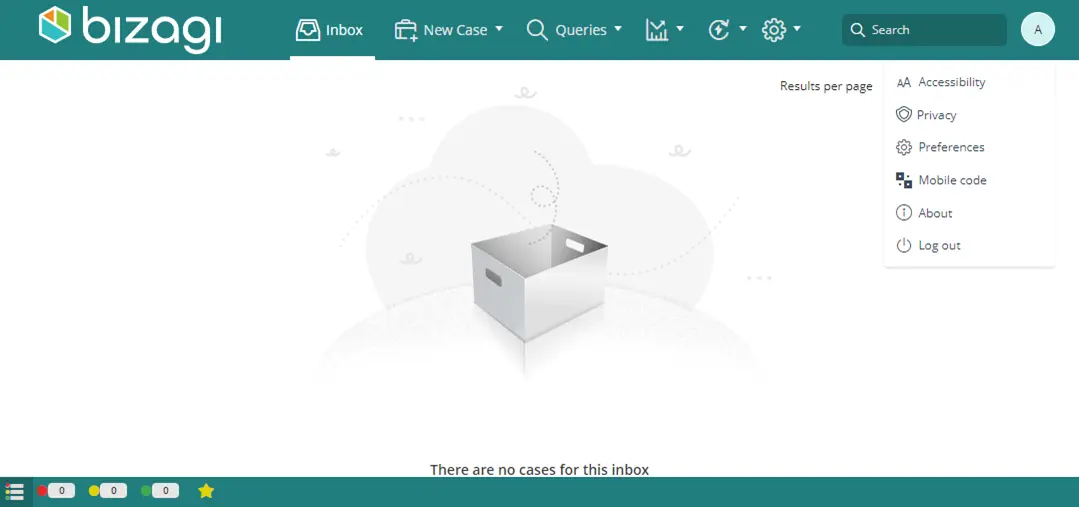Expand the reports chart dropdown arrow

[x=680, y=29]
